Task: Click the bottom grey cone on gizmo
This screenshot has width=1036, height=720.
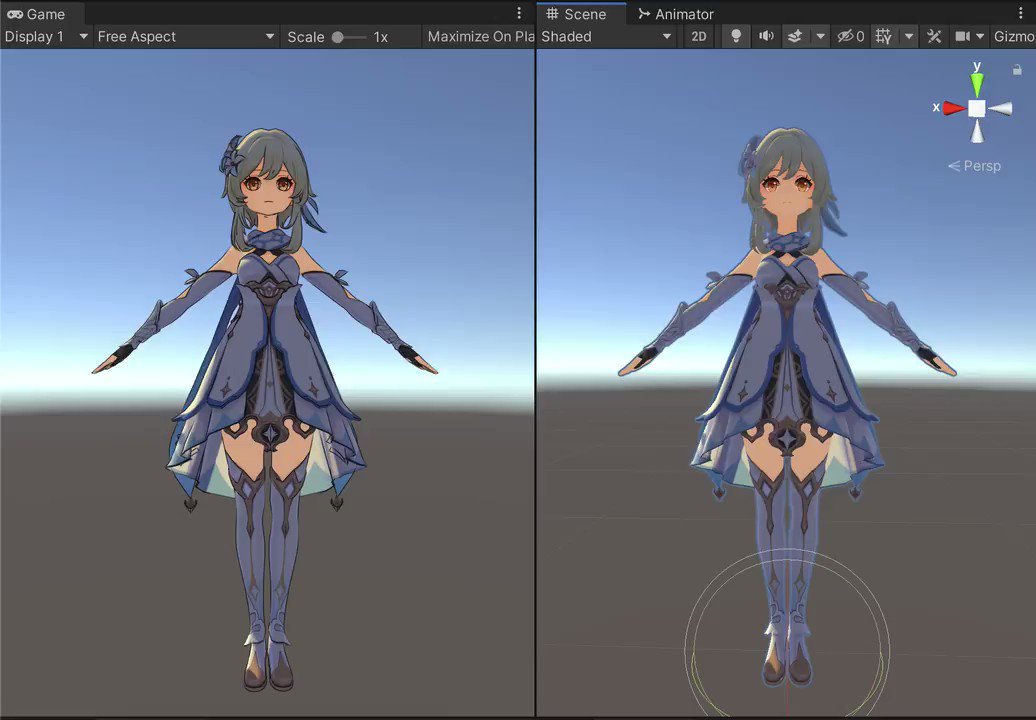Action: coord(977,131)
